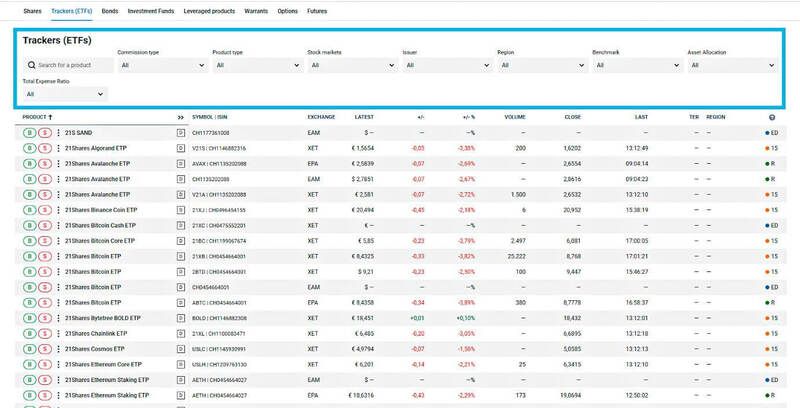Sort by the LAST column header
Image resolution: width=800 pixels, height=408 pixels.
pos(641,117)
